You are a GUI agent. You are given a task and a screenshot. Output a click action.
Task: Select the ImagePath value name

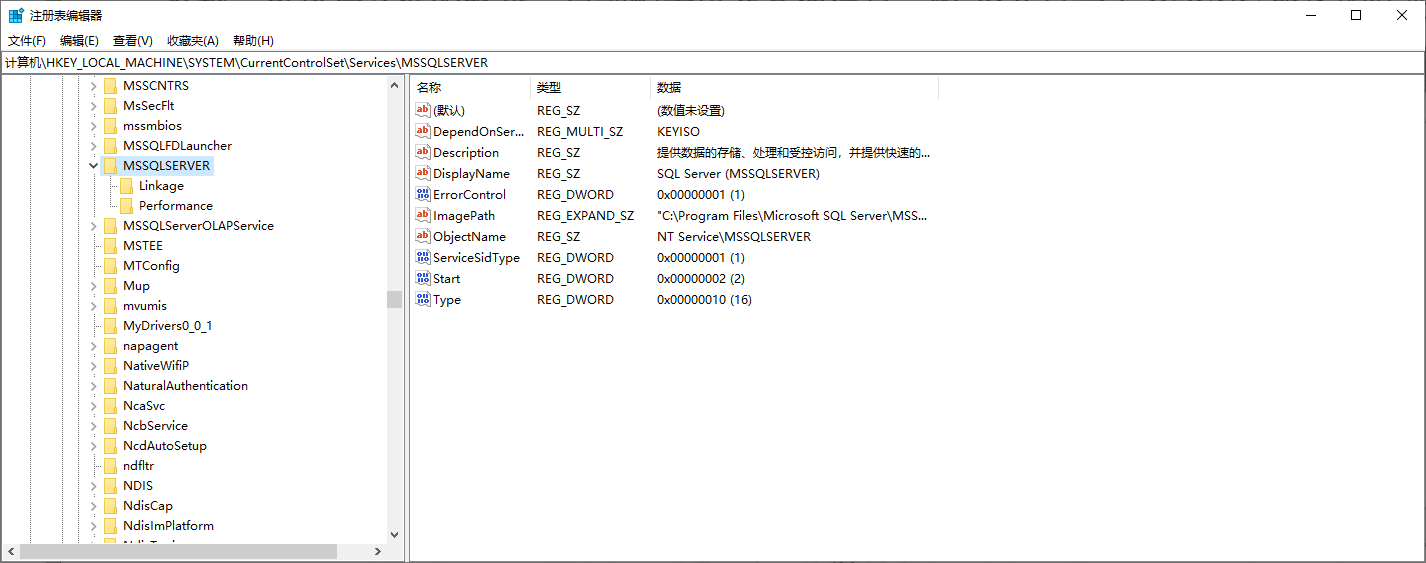[464, 215]
